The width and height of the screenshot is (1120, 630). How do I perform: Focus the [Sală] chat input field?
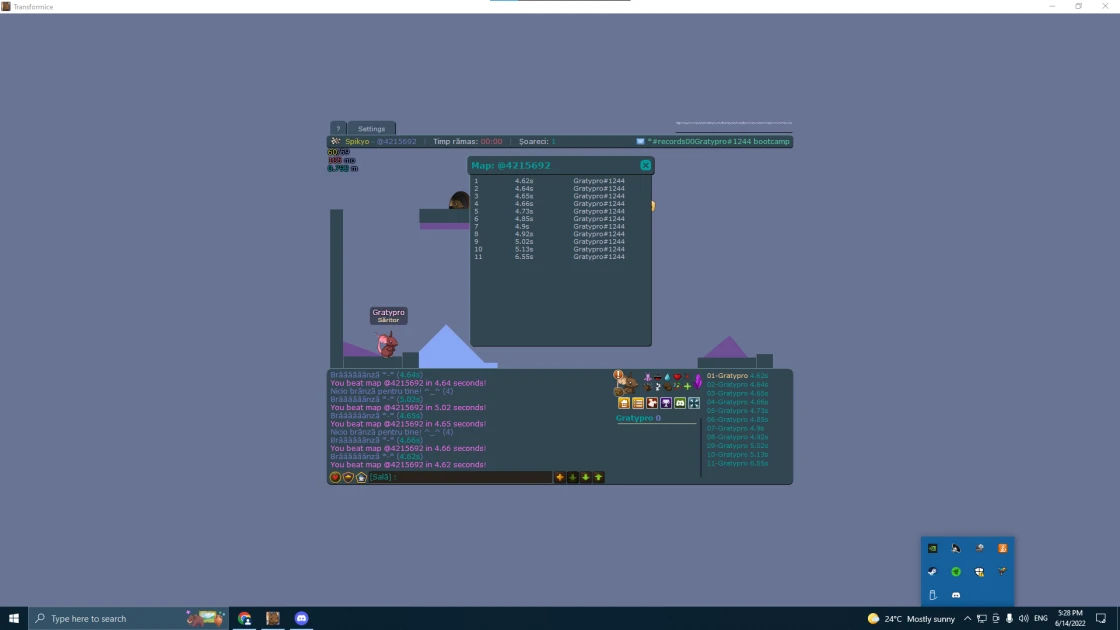(460, 477)
